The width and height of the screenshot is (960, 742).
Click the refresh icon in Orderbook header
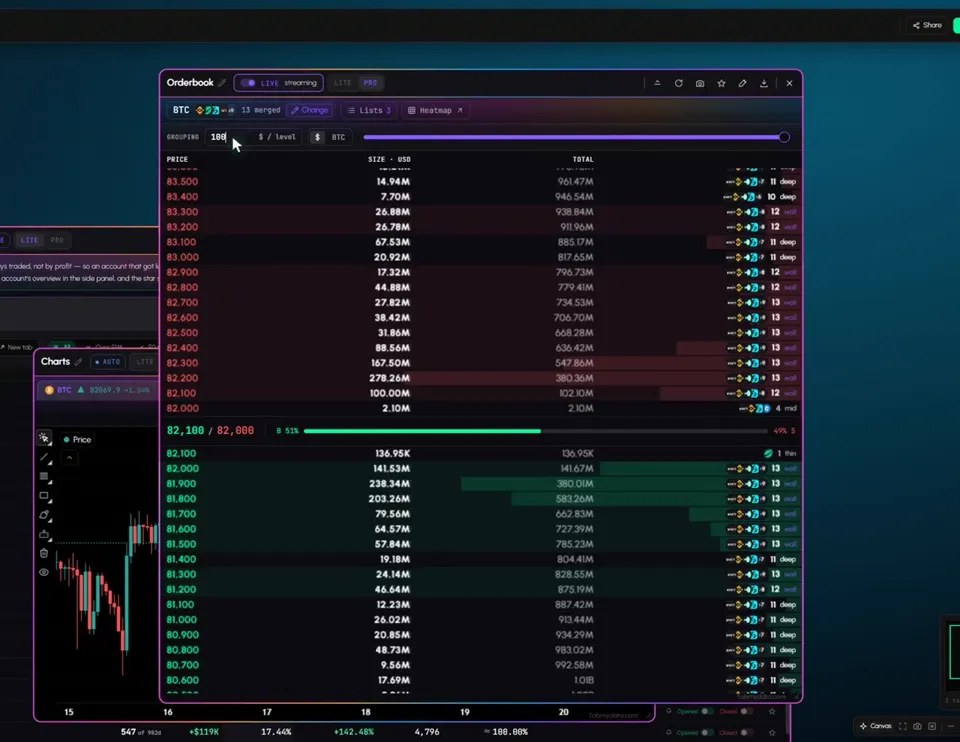678,83
